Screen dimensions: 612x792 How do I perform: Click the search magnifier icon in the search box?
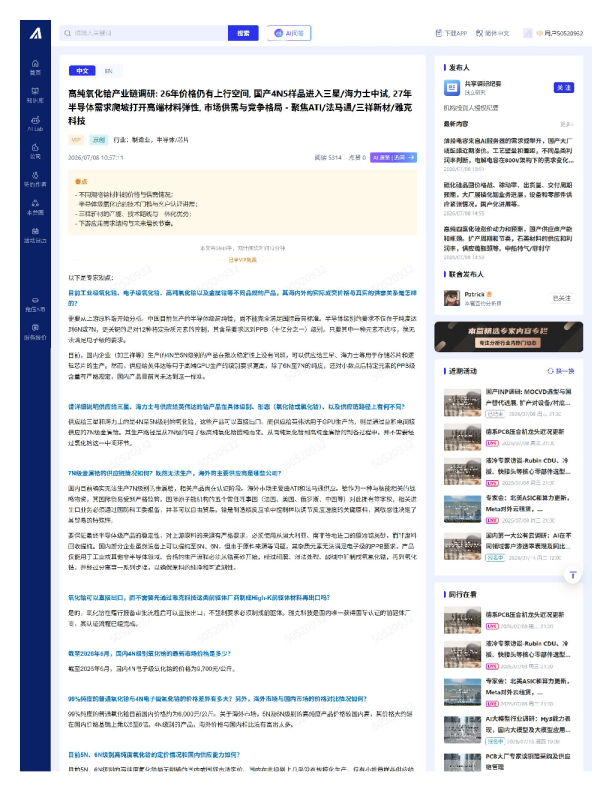68,33
